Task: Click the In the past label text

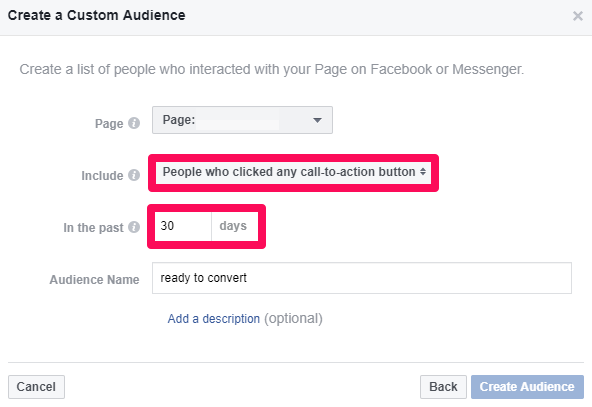Action: pos(93,228)
